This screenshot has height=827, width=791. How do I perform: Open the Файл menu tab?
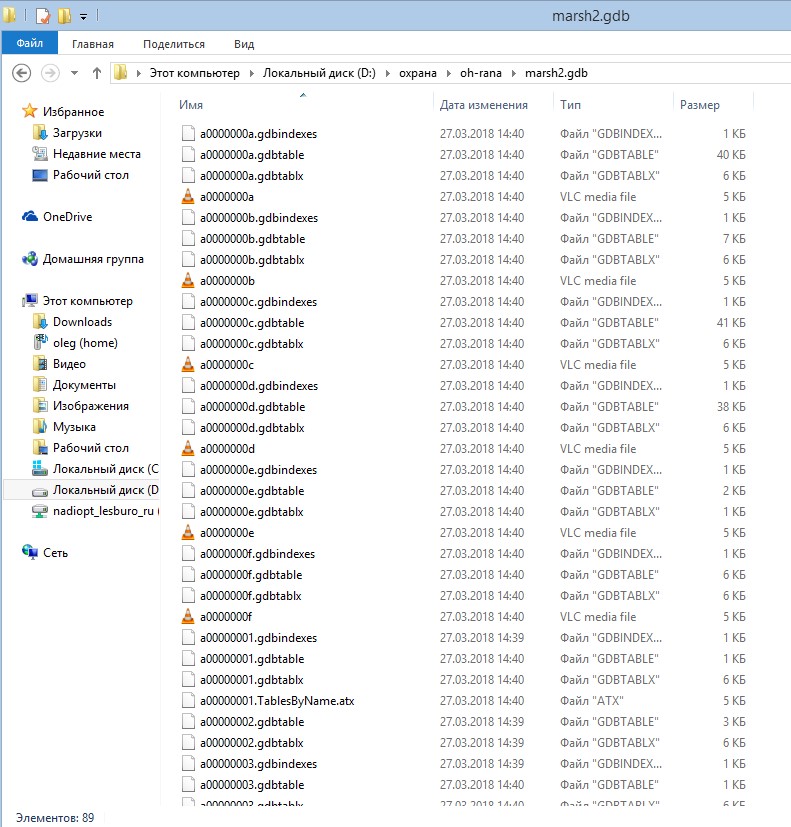(30, 43)
